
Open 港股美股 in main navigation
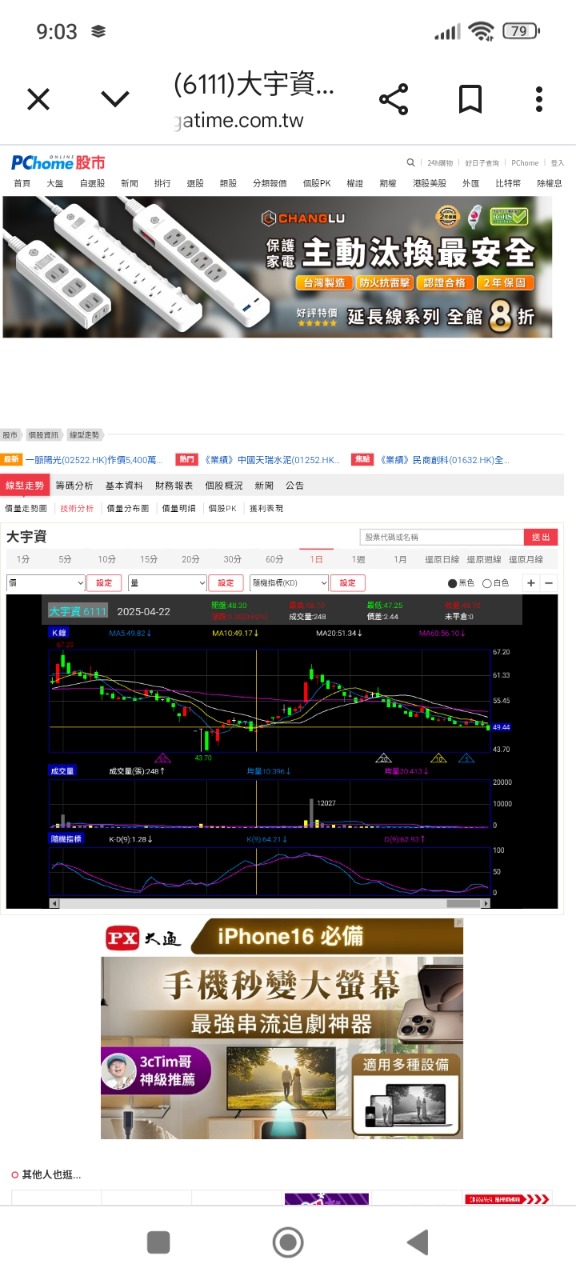pyautogui.click(x=429, y=183)
